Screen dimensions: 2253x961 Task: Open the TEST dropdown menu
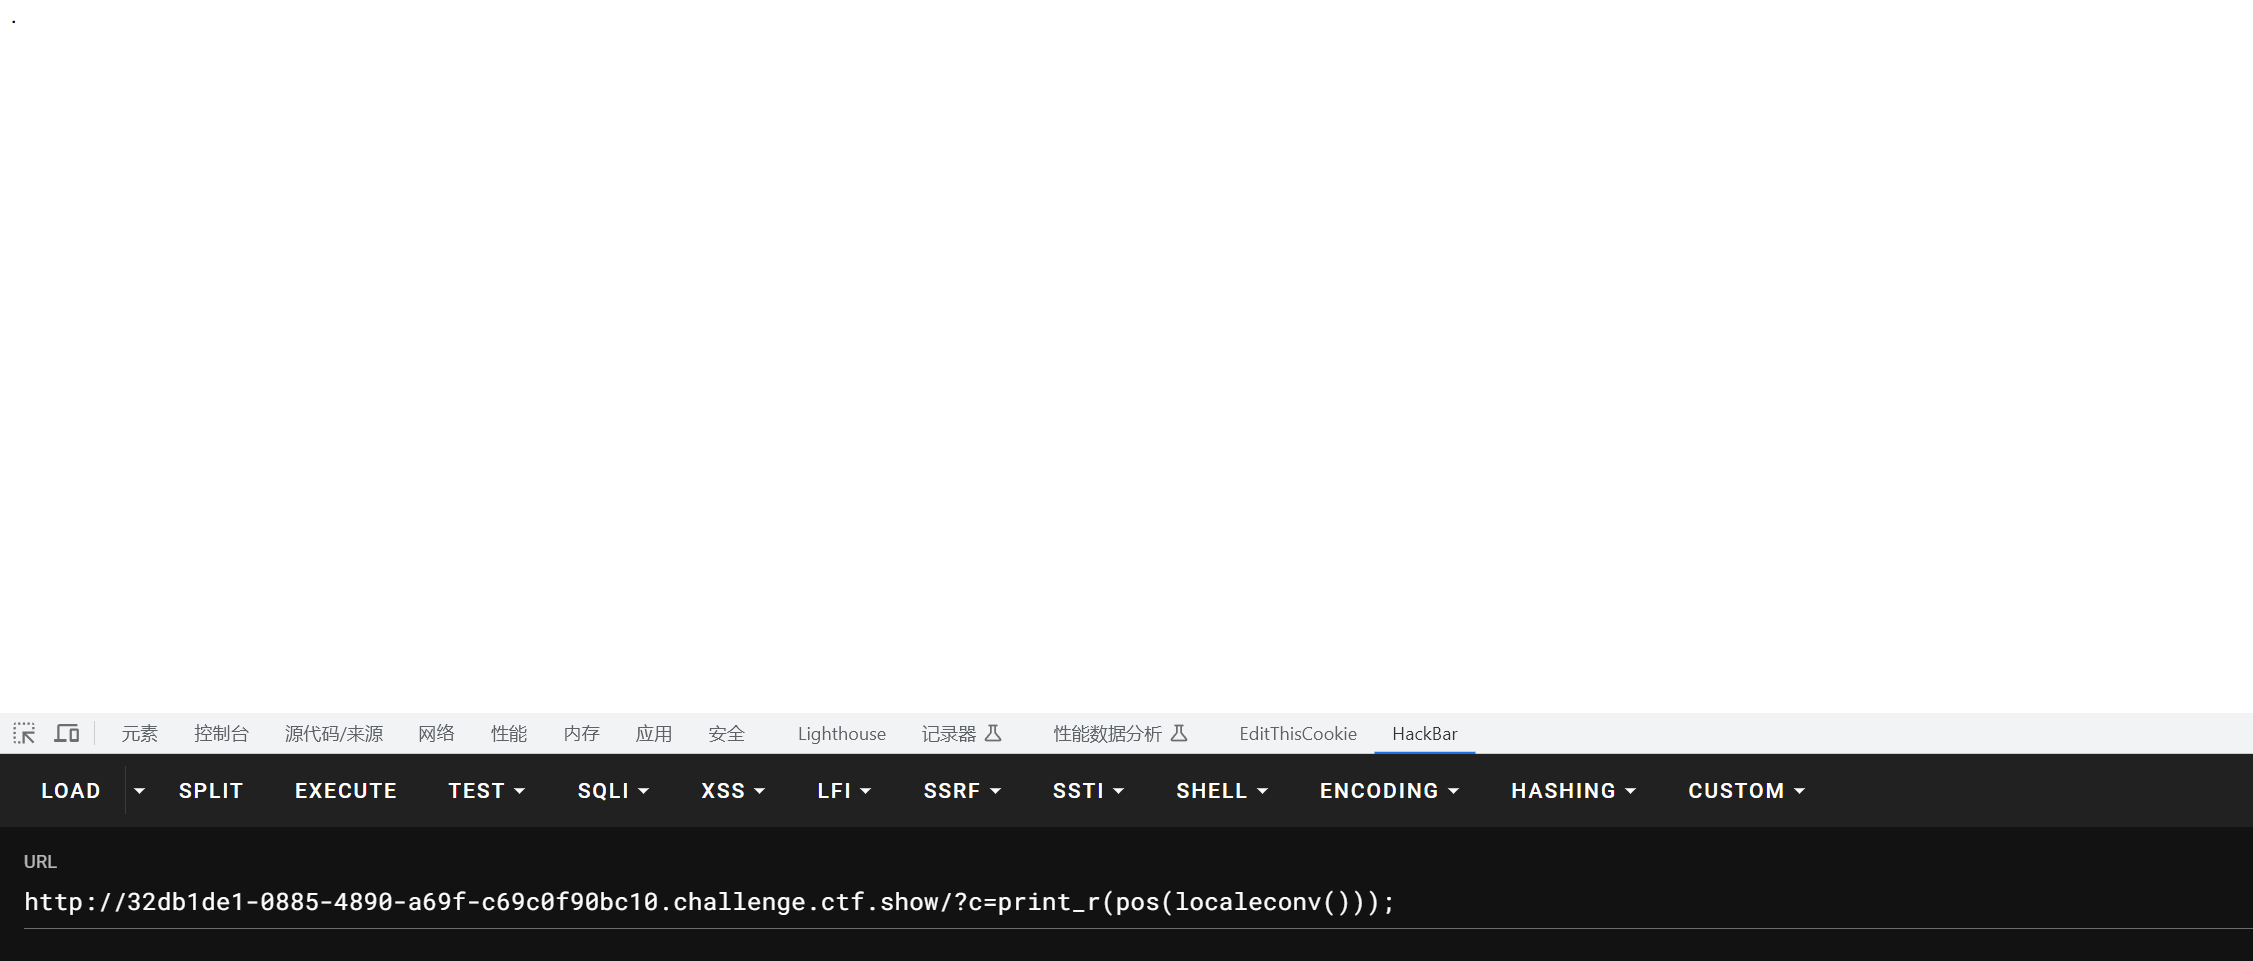pos(486,791)
